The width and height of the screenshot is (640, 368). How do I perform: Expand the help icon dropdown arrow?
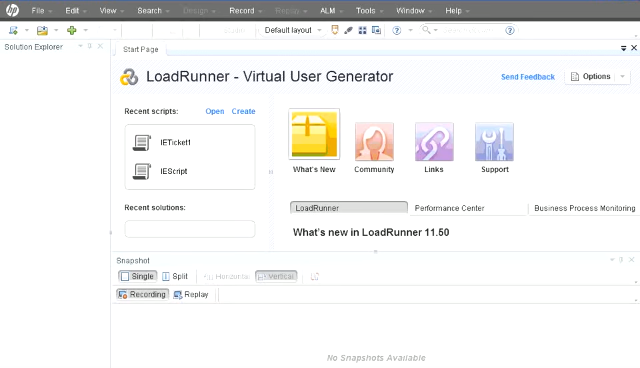[411, 30]
